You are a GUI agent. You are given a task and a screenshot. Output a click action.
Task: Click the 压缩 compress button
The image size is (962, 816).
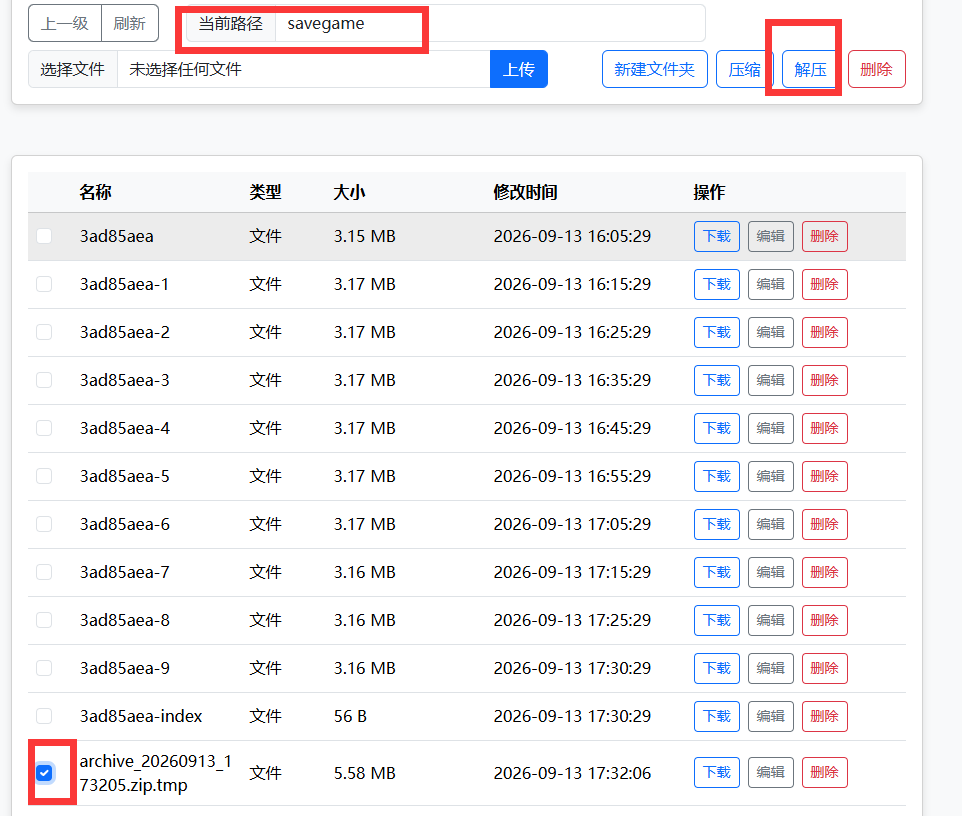click(x=744, y=69)
